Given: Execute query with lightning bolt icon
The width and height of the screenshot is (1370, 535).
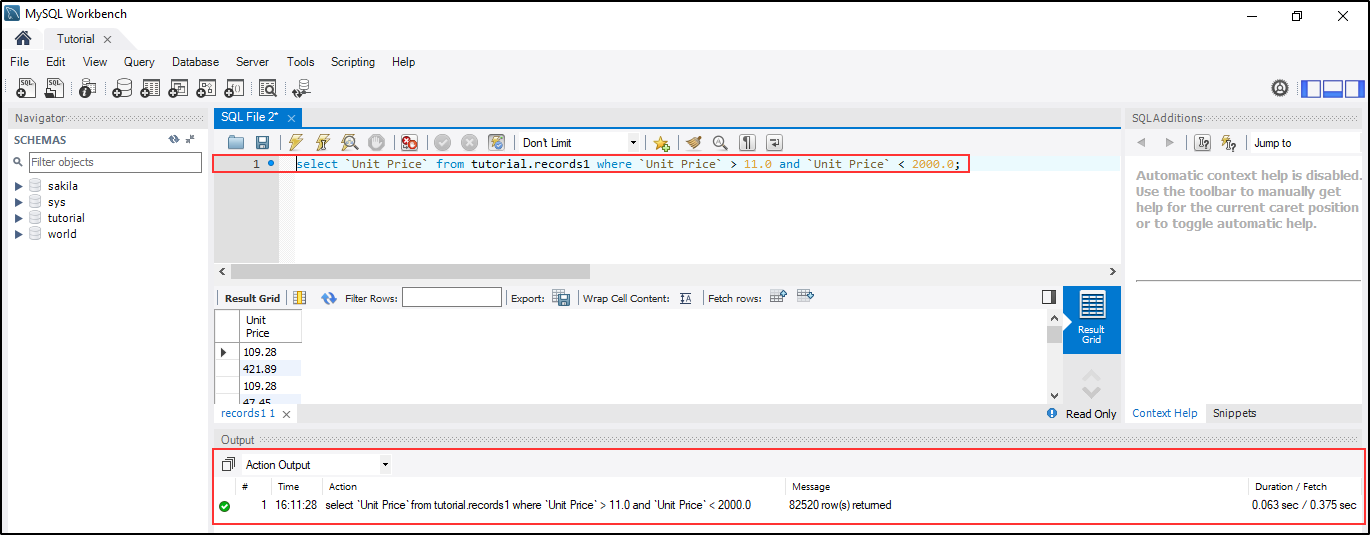Looking at the screenshot, I should [x=296, y=143].
